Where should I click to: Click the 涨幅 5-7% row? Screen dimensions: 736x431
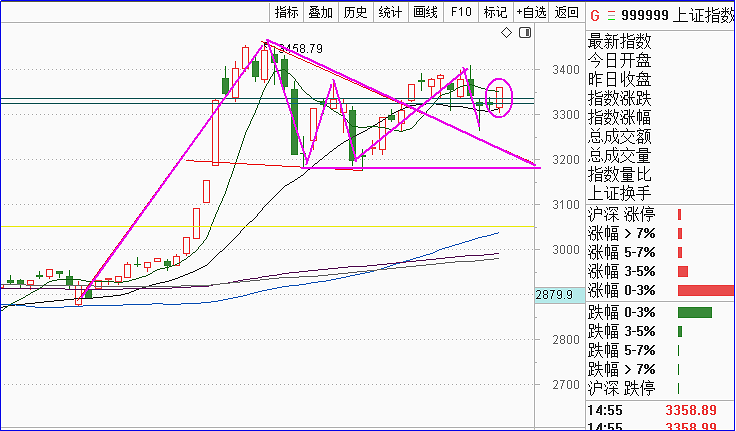coord(661,253)
